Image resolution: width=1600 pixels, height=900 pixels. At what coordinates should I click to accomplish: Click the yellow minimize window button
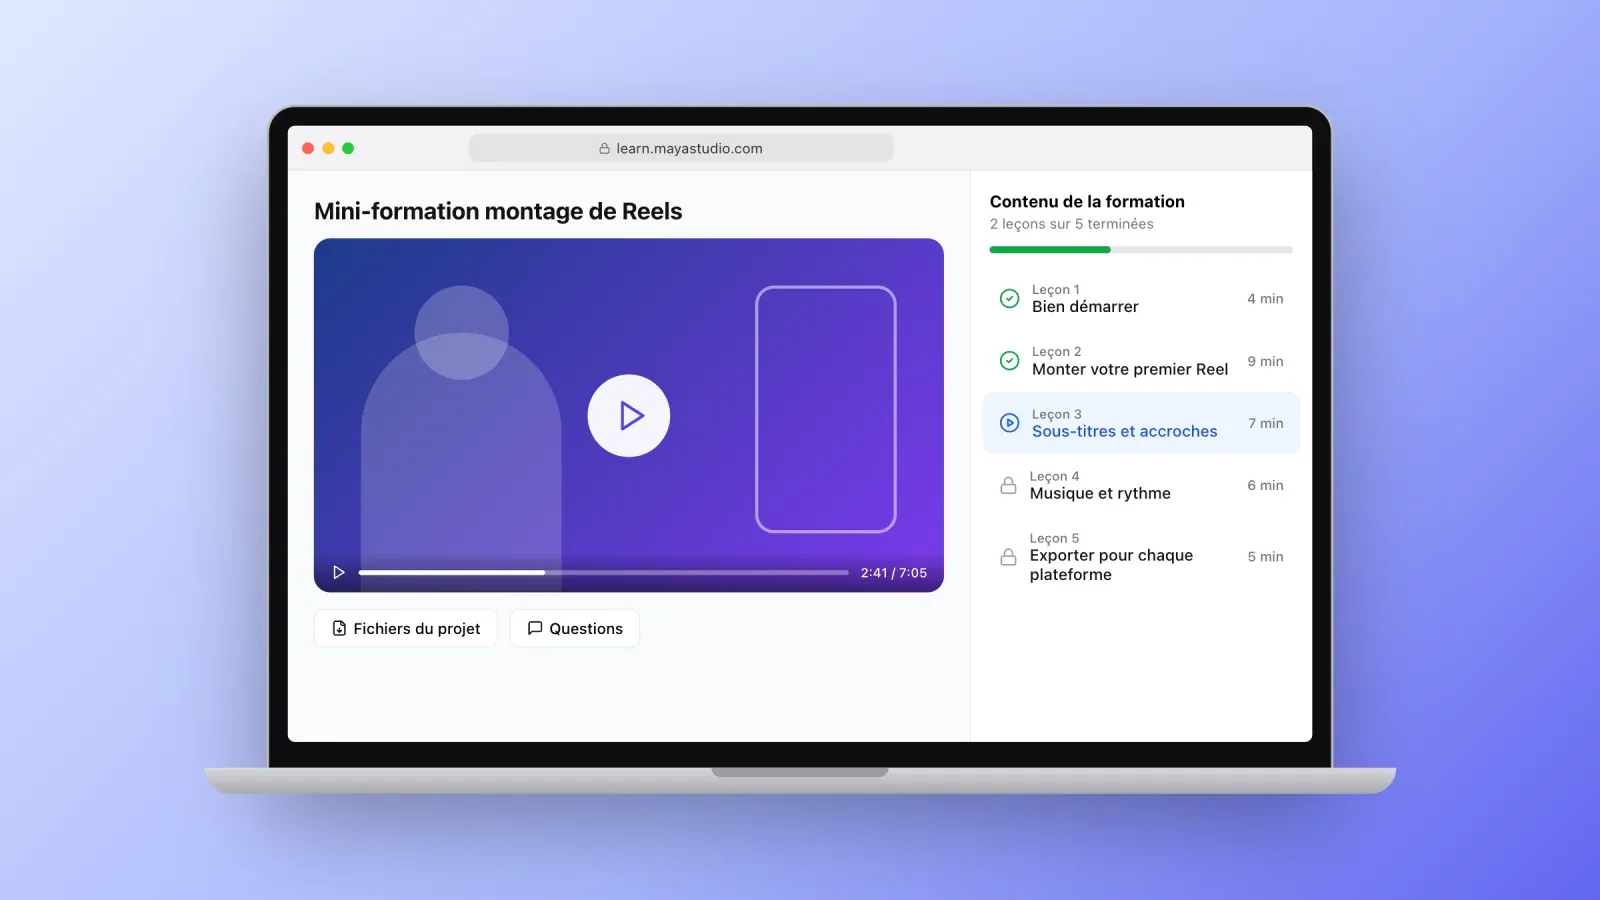coord(328,148)
